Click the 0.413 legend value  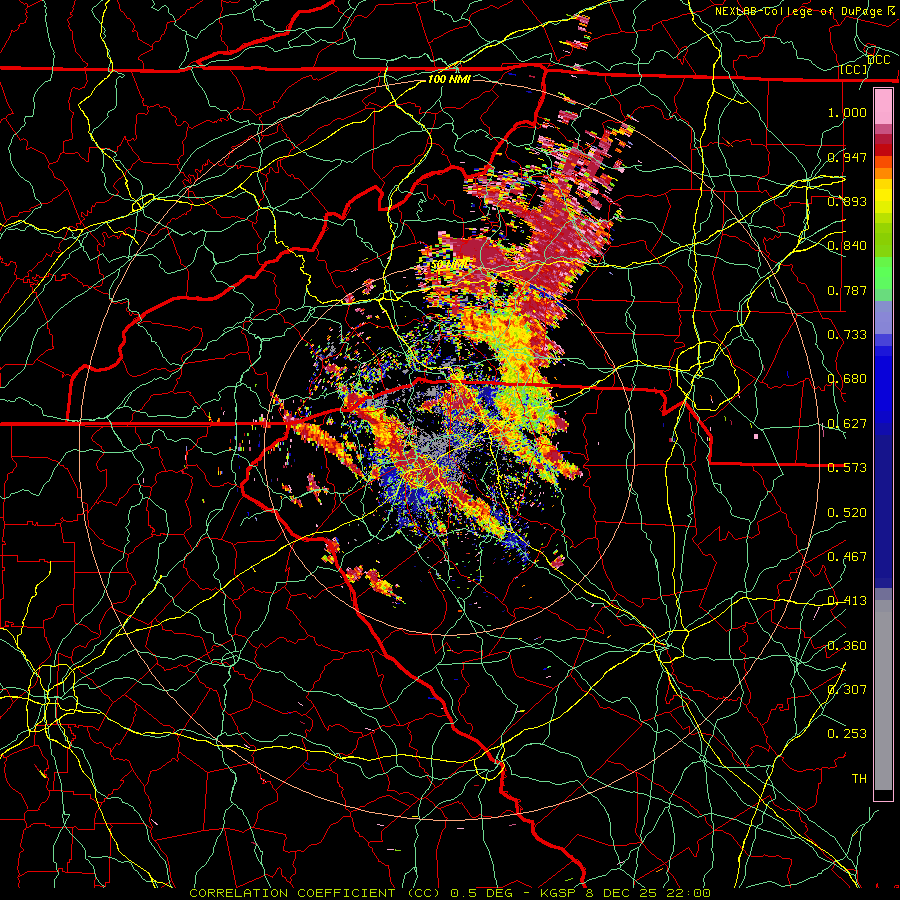[x=847, y=600]
